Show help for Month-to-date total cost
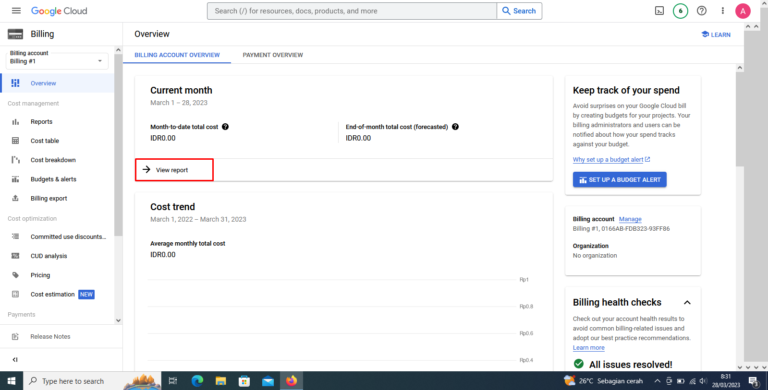768x390 pixels. point(225,126)
